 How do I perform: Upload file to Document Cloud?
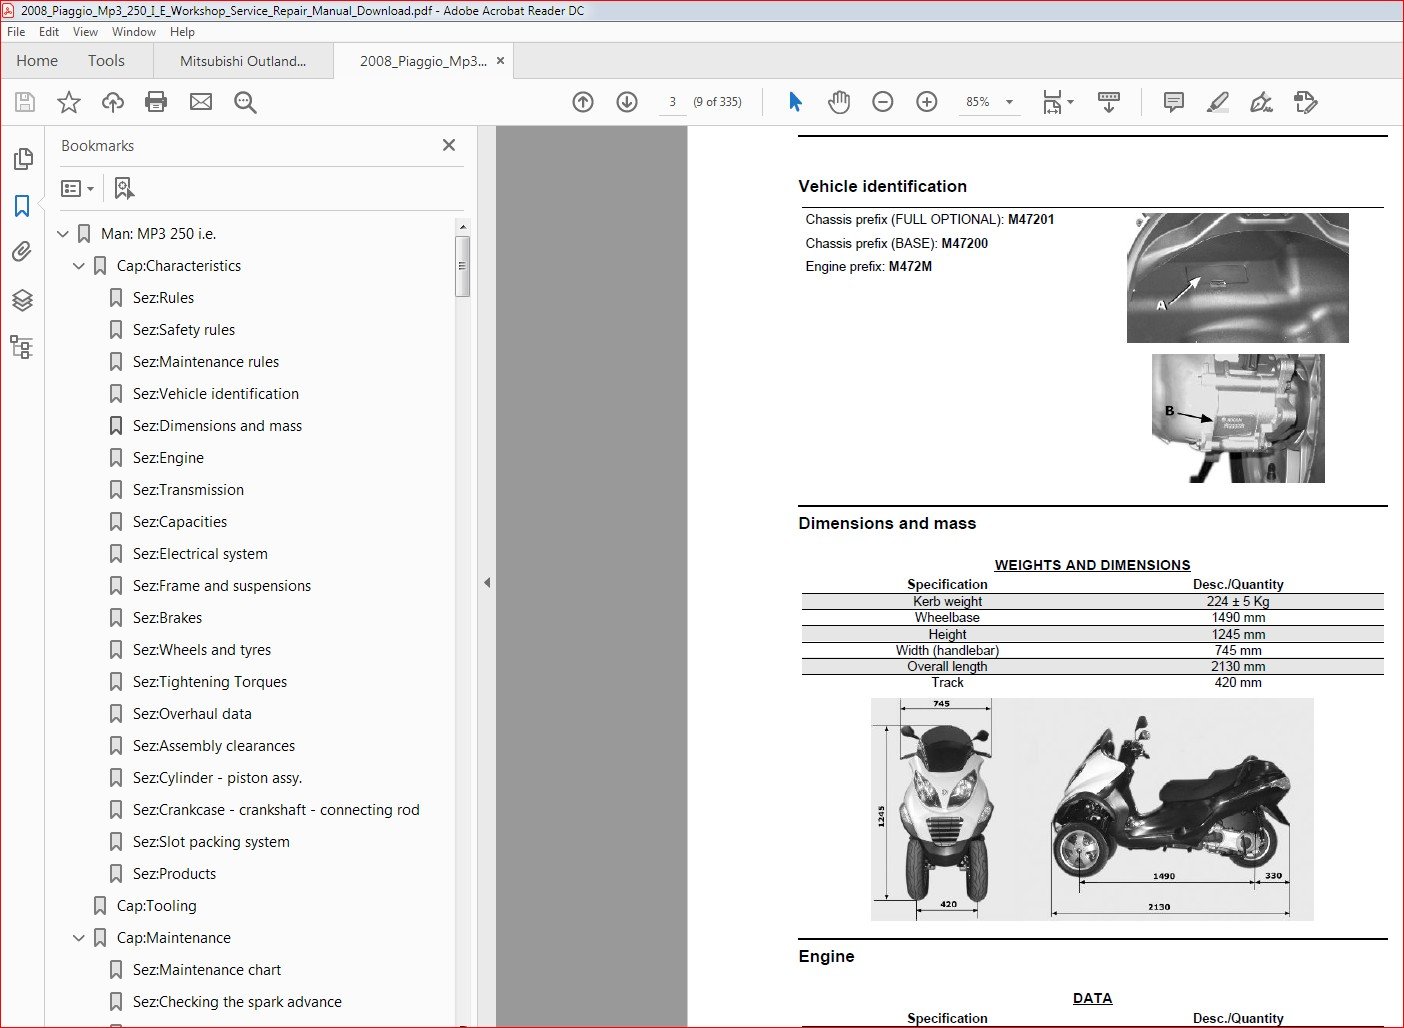coord(113,102)
